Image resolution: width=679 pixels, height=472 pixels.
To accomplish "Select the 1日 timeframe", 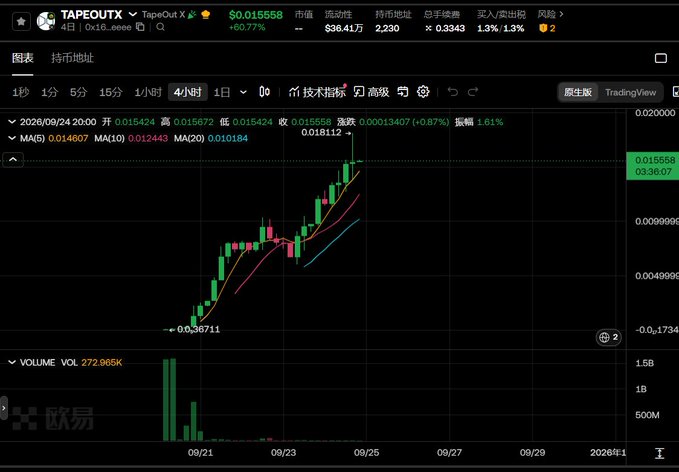I will [222, 92].
